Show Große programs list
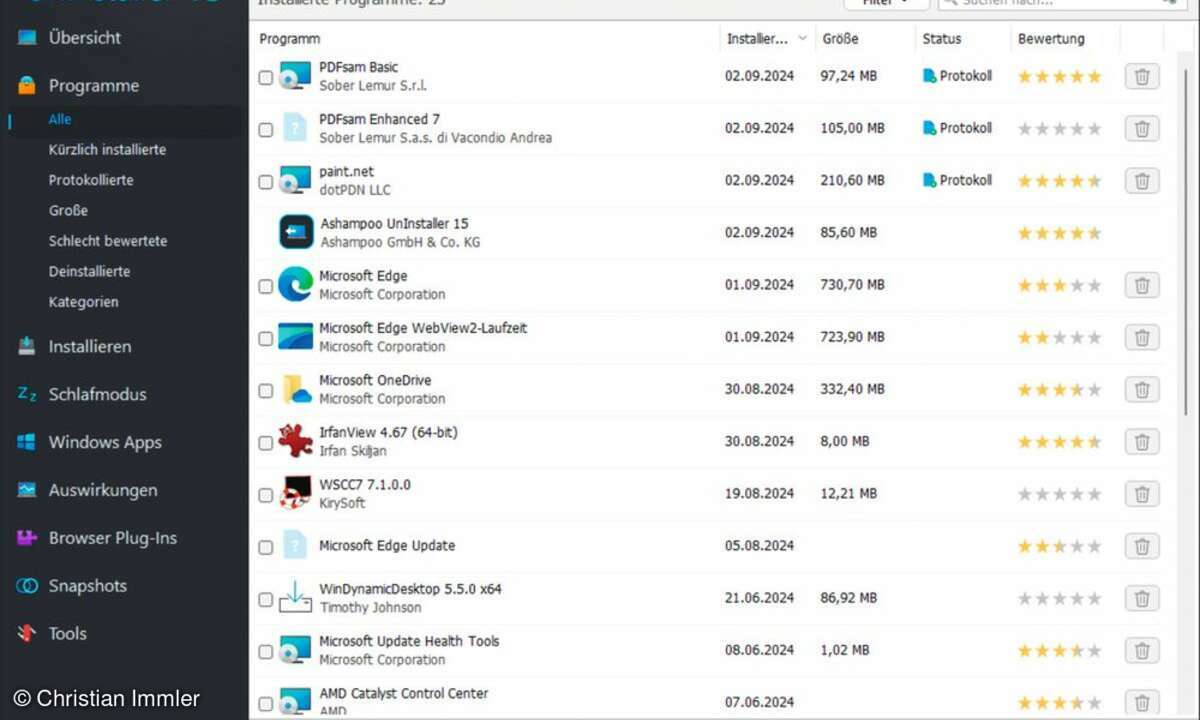This screenshot has width=1200, height=720. (68, 211)
